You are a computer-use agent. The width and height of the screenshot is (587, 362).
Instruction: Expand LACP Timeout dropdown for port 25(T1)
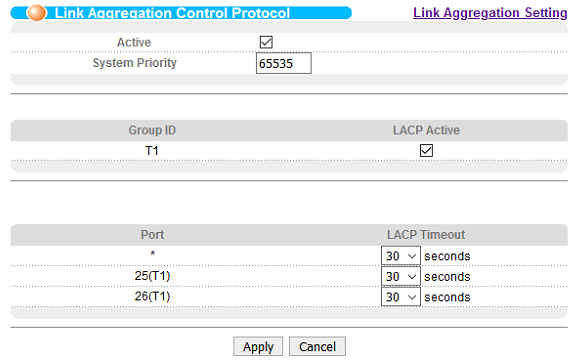tap(401, 277)
